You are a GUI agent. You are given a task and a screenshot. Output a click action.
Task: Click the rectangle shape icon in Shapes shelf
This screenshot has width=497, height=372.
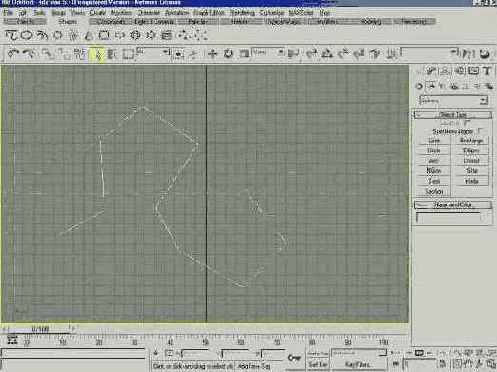104,35
